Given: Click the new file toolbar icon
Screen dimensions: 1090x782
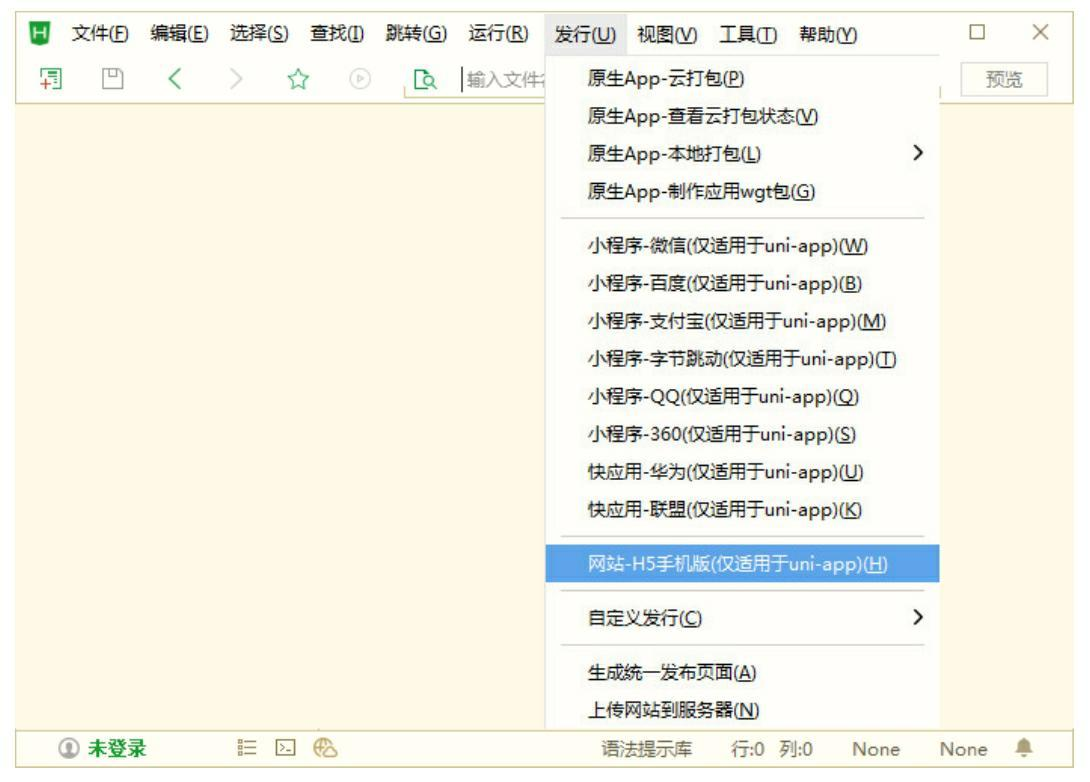Looking at the screenshot, I should pos(51,79).
